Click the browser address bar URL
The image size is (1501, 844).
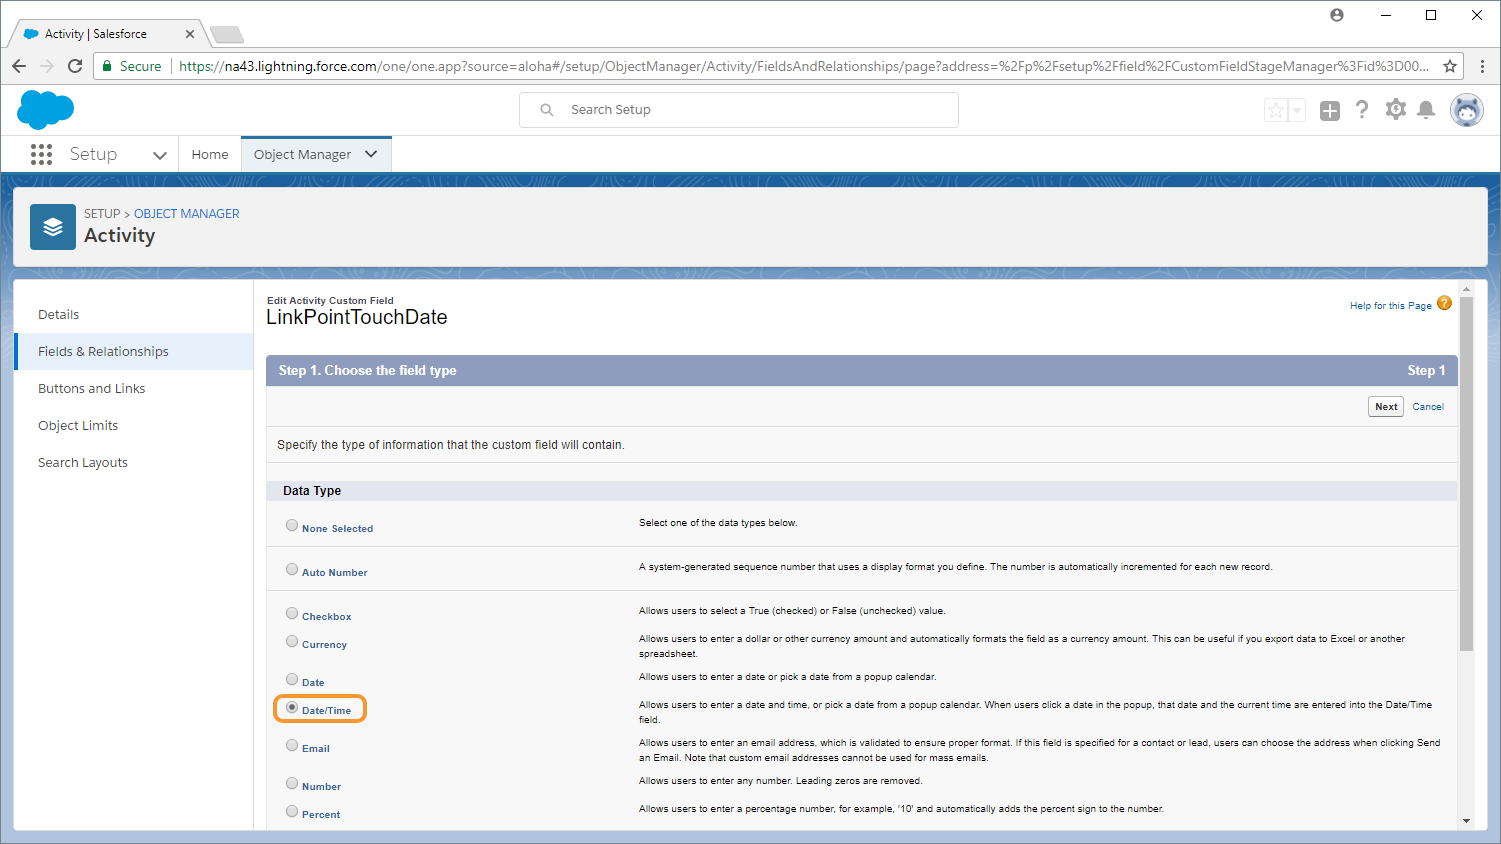804,66
